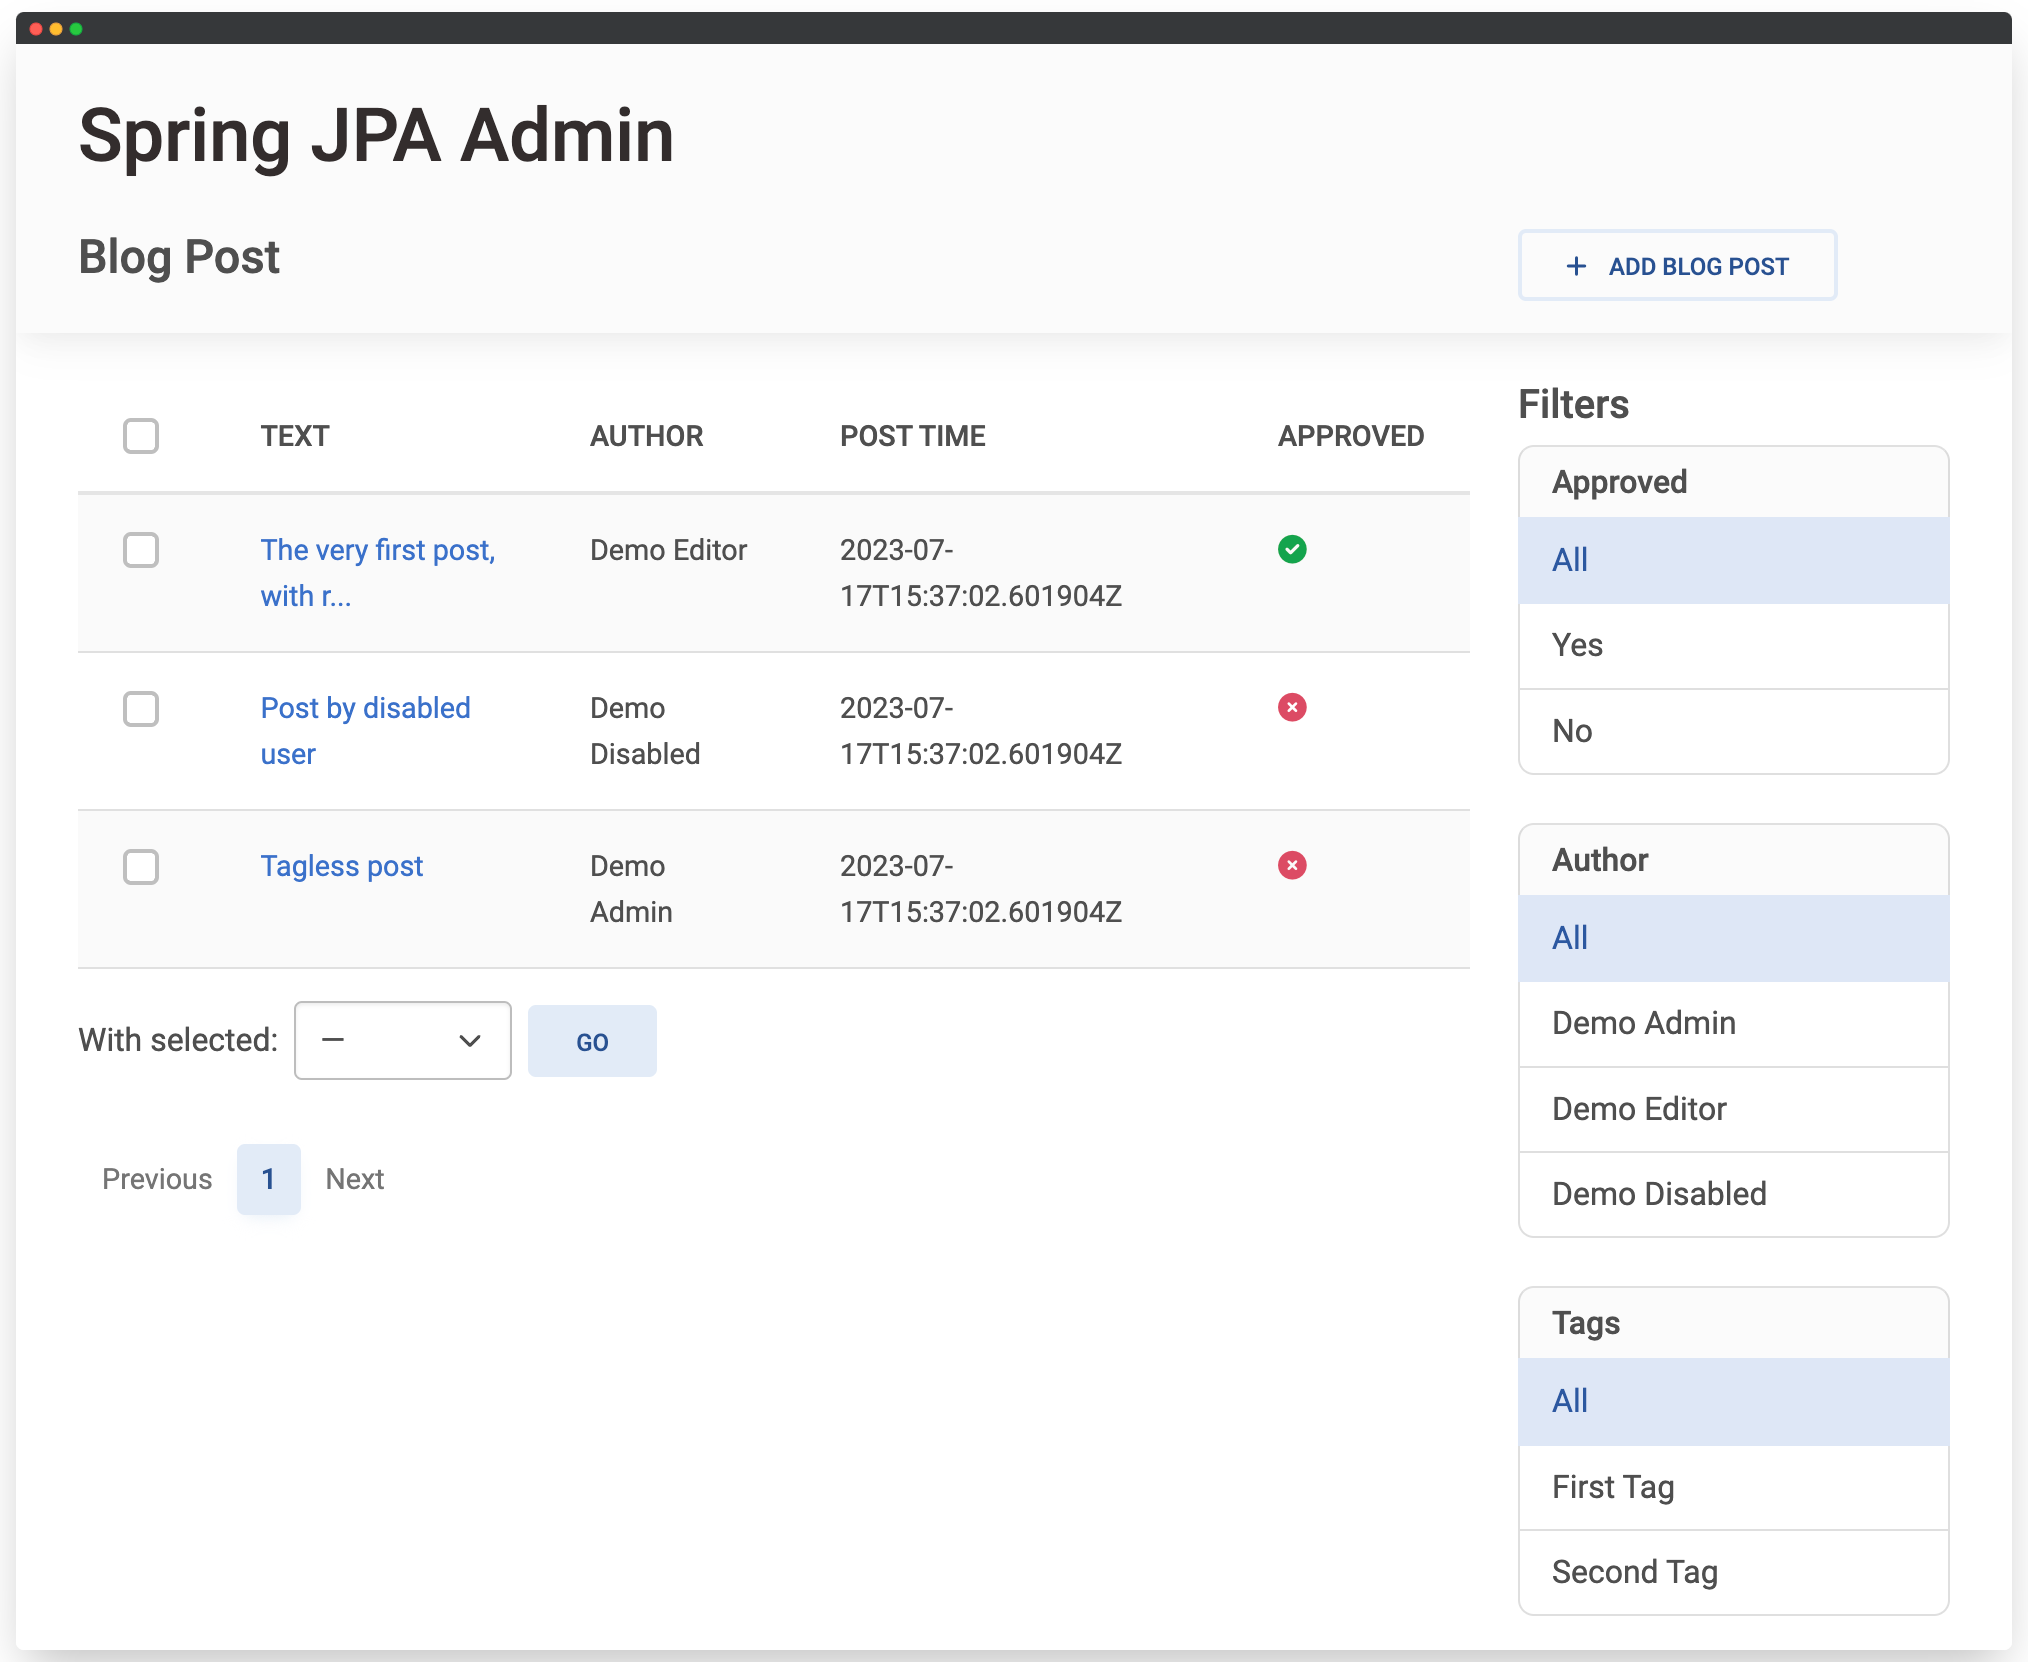The width and height of the screenshot is (2028, 1662).
Task: Click the APPROVED column header
Action: 1351,436
